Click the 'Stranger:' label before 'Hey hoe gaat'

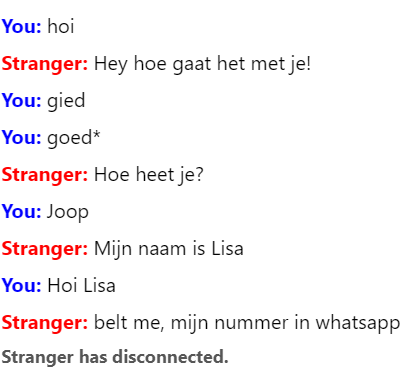[x=45, y=64]
